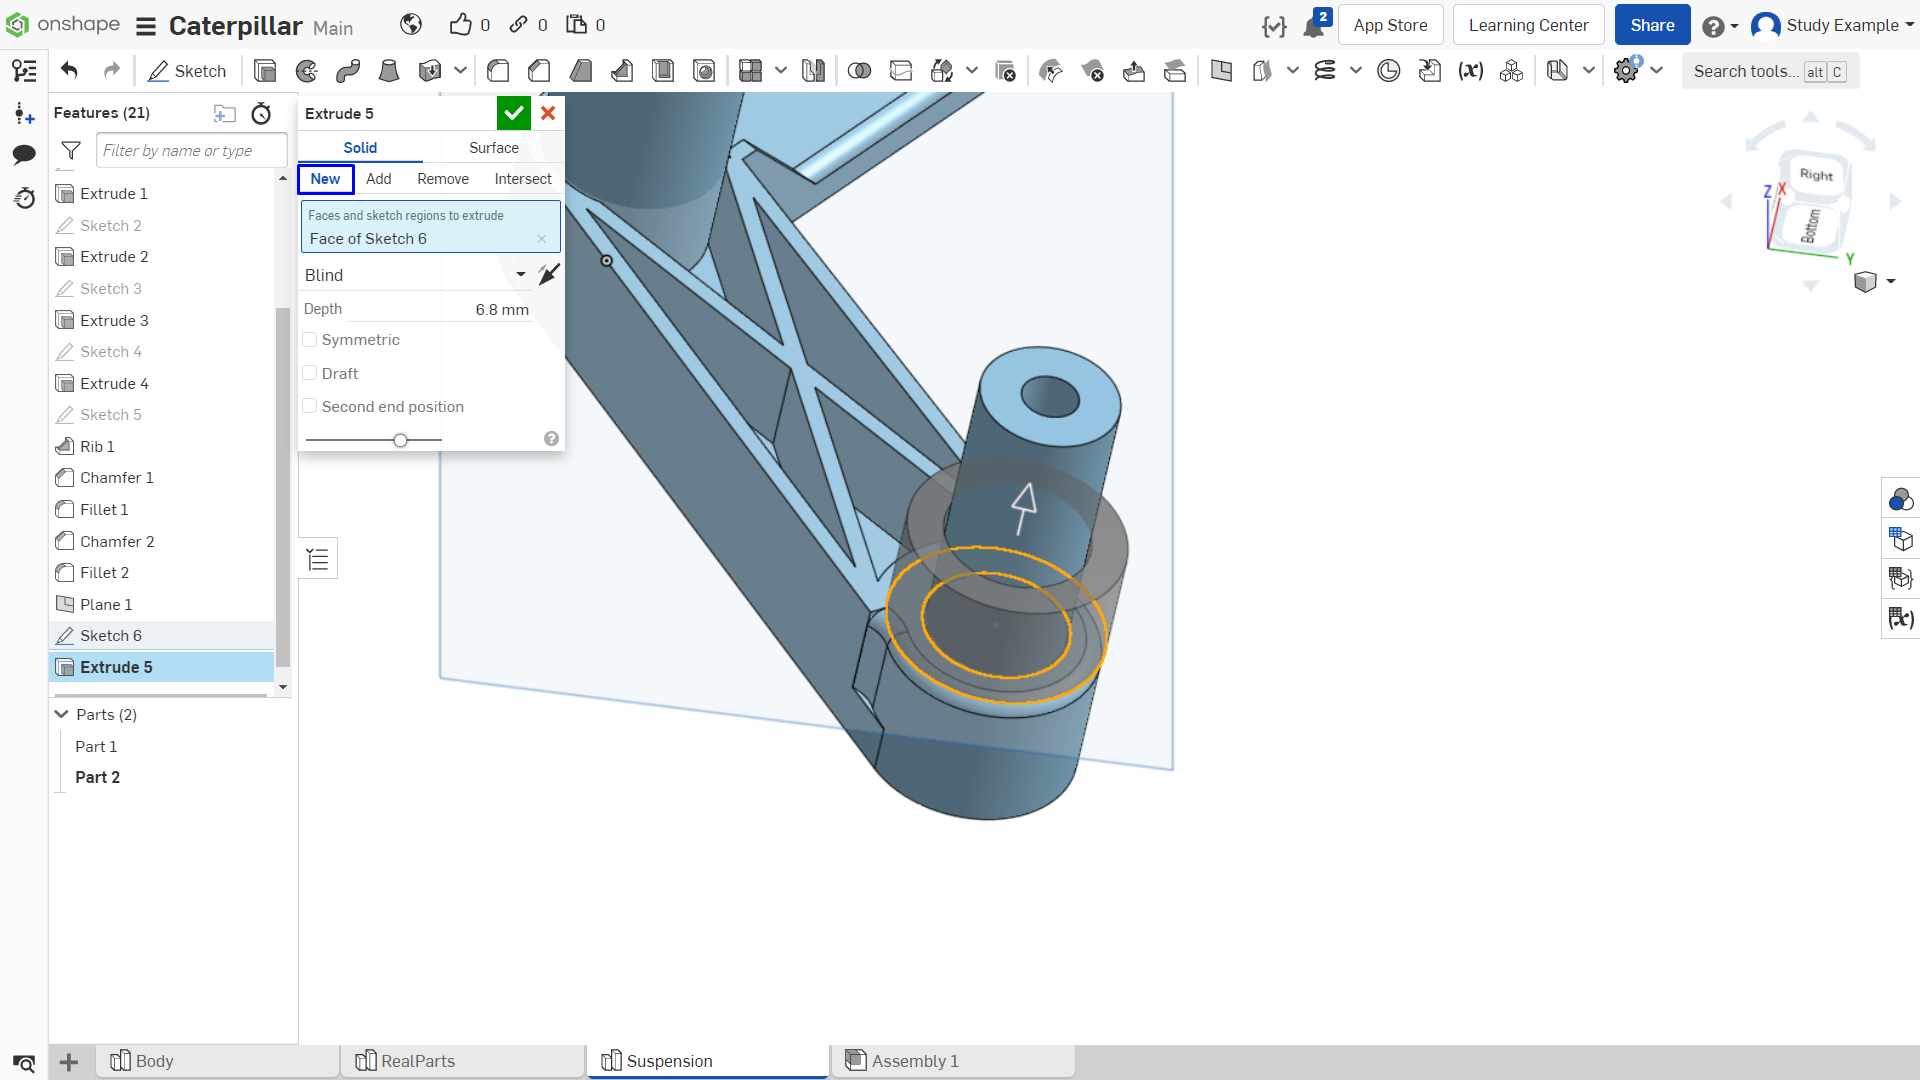Image resolution: width=1920 pixels, height=1080 pixels.
Task: Open the Blind end type dropdown
Action: pos(416,275)
